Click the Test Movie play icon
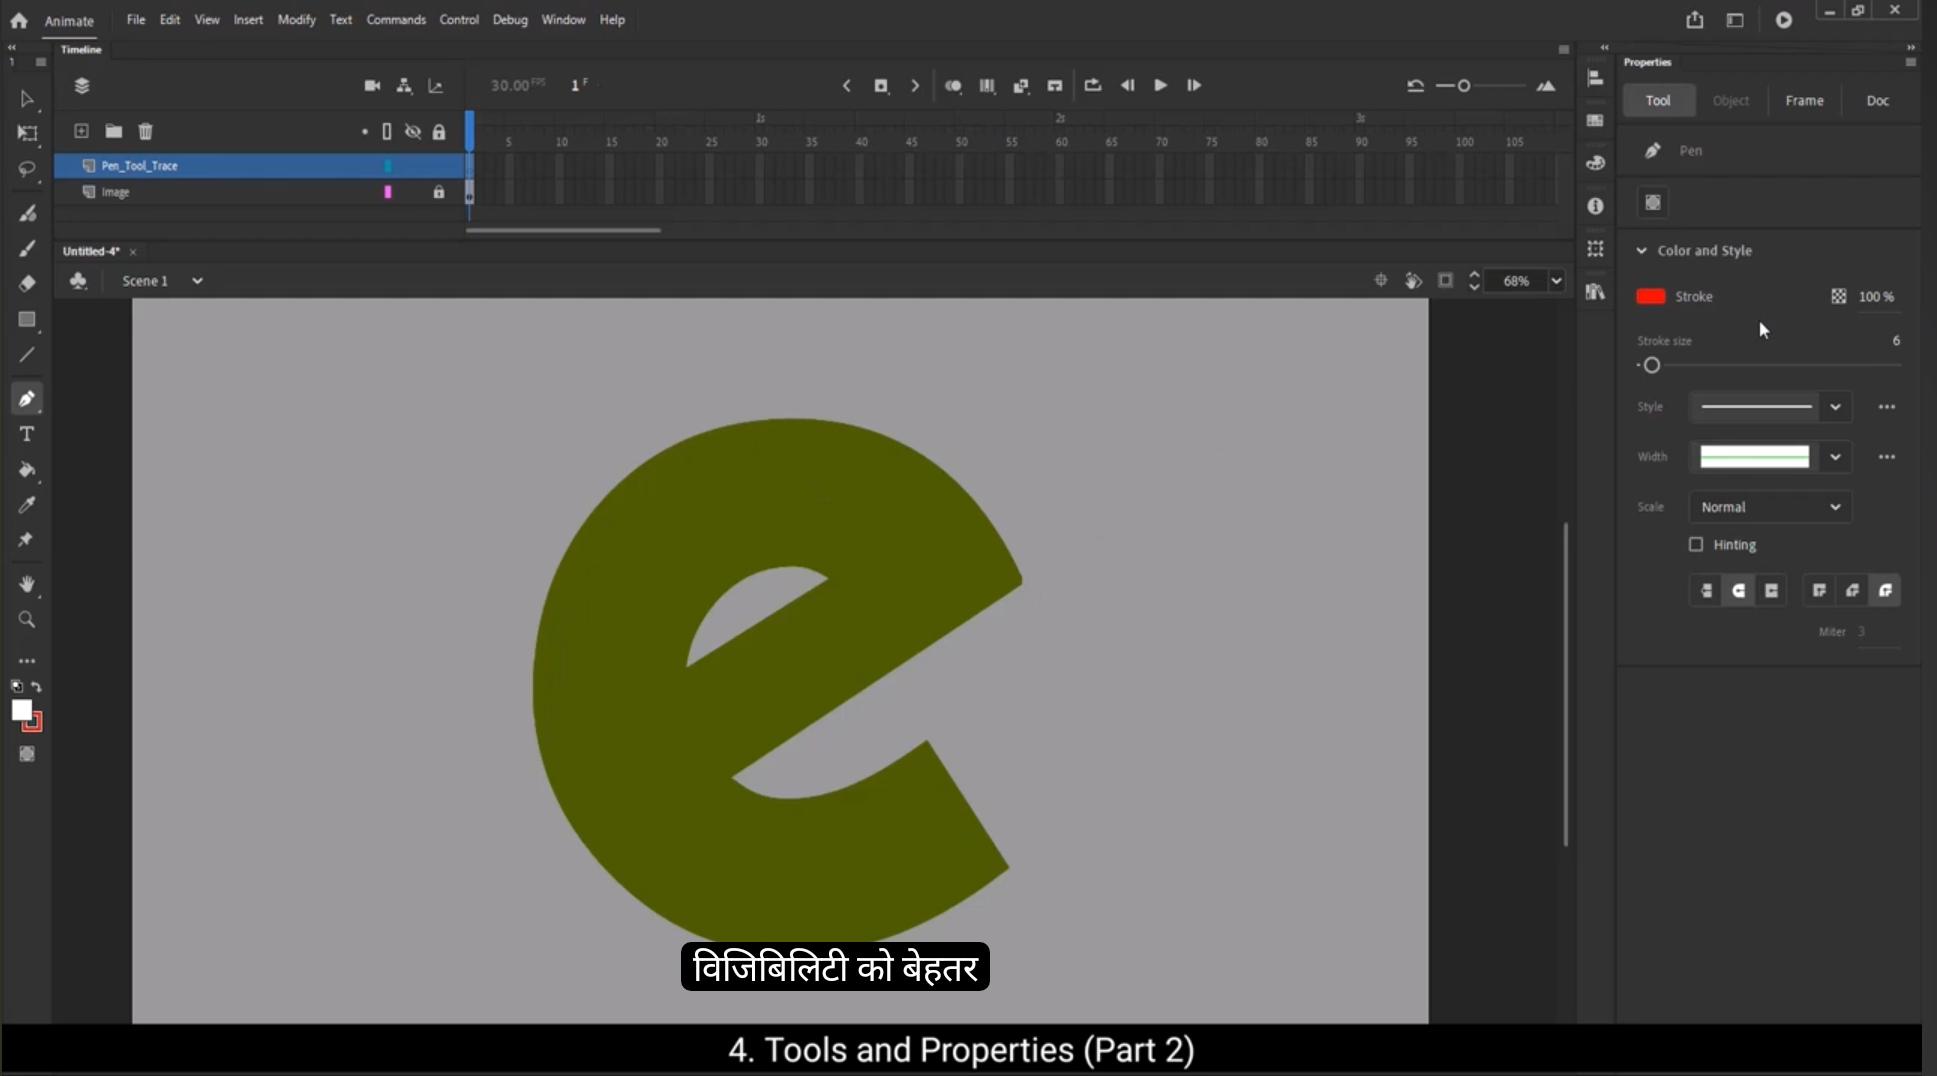This screenshot has height=1076, width=1937. click(1784, 20)
